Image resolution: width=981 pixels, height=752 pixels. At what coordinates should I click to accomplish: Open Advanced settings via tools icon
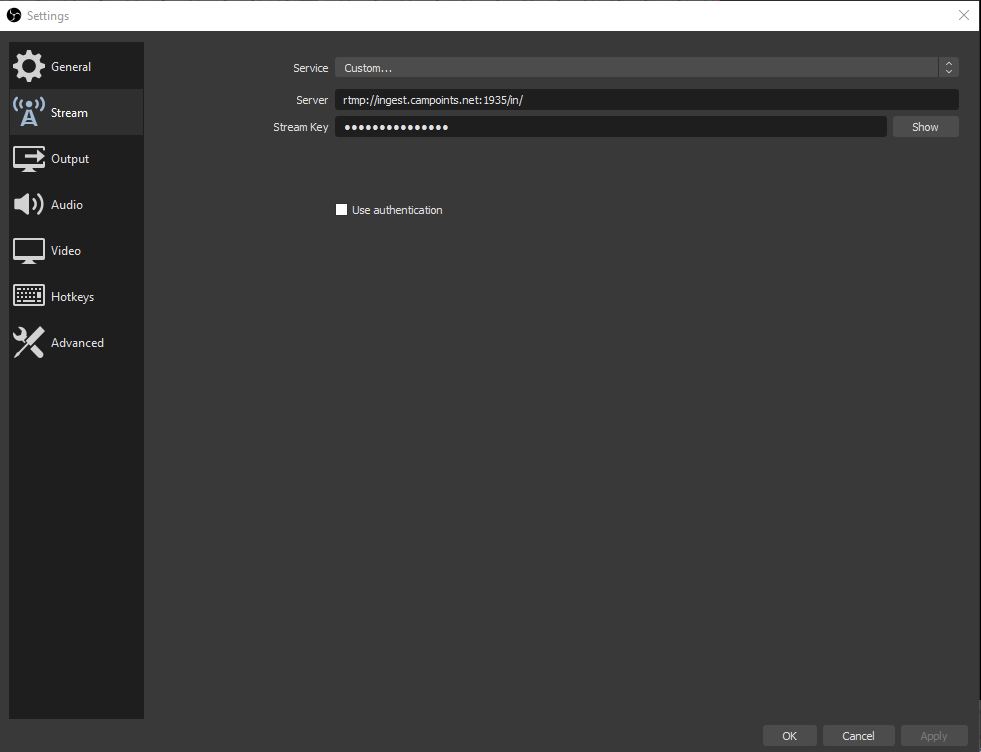29,342
